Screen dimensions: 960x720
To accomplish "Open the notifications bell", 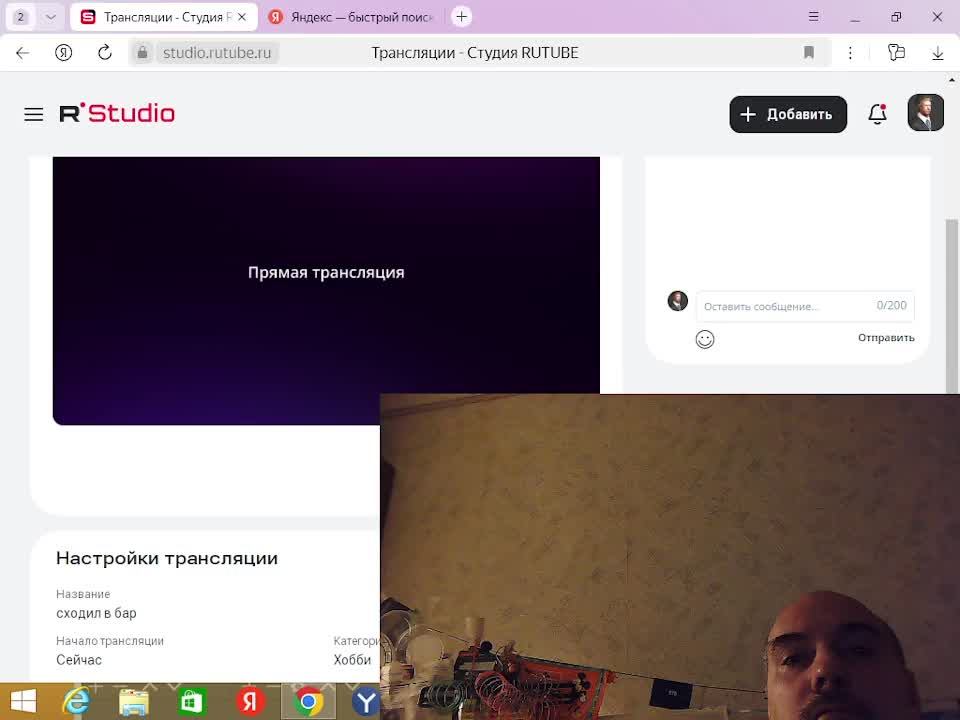I will point(877,114).
